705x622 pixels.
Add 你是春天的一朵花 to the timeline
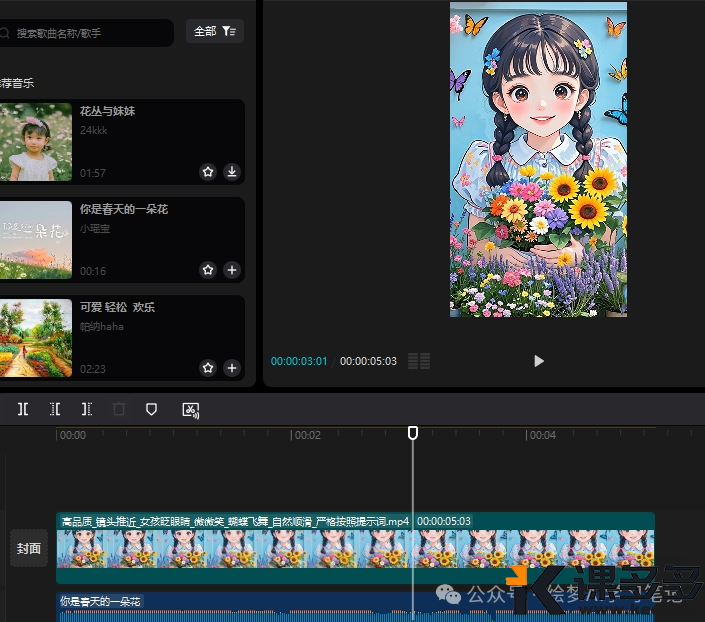click(x=232, y=270)
